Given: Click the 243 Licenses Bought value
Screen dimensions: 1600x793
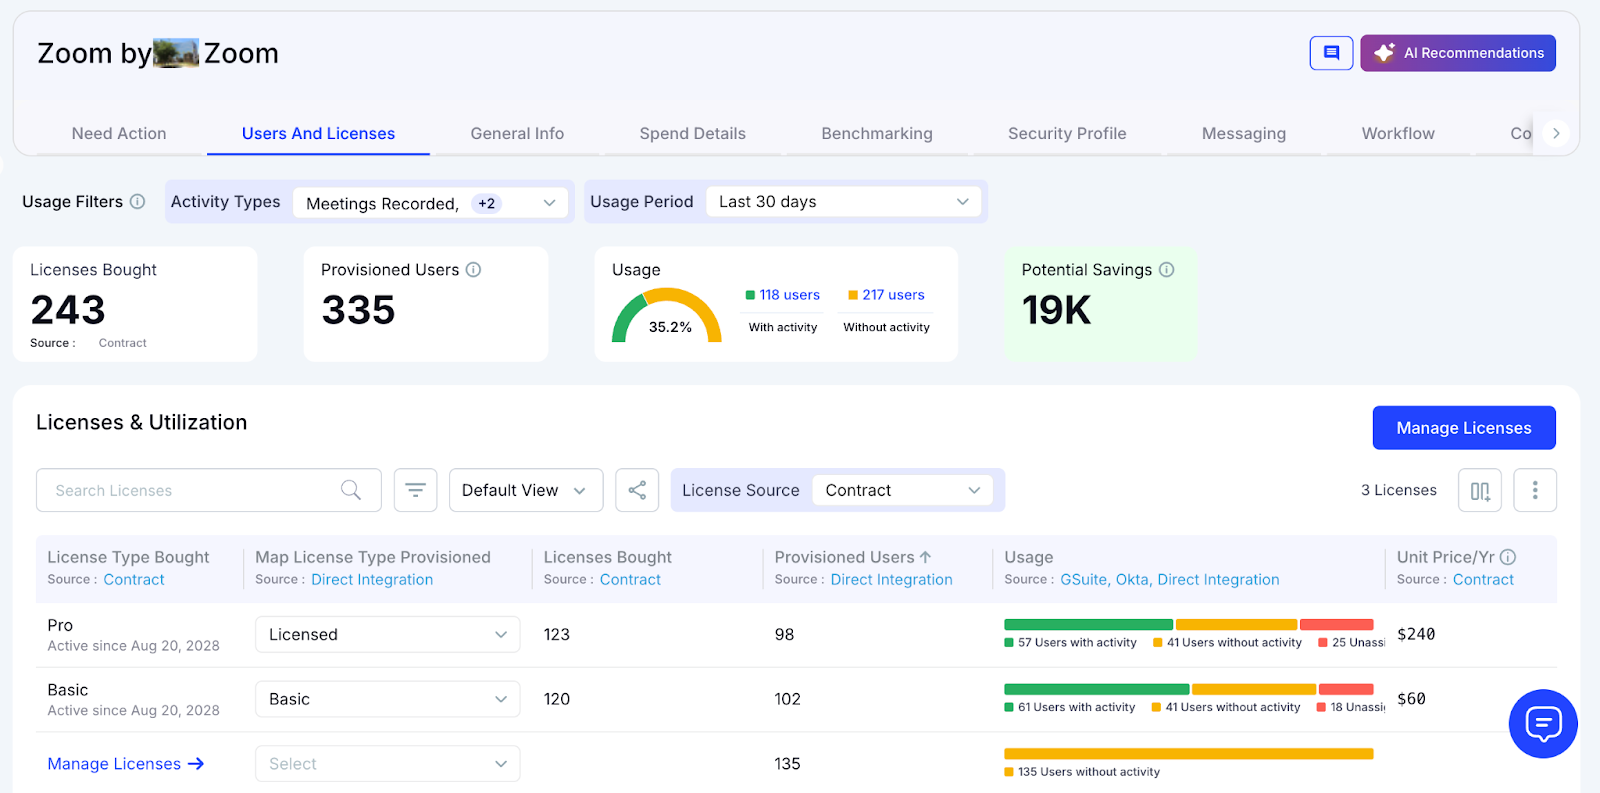Looking at the screenshot, I should 68,310.
